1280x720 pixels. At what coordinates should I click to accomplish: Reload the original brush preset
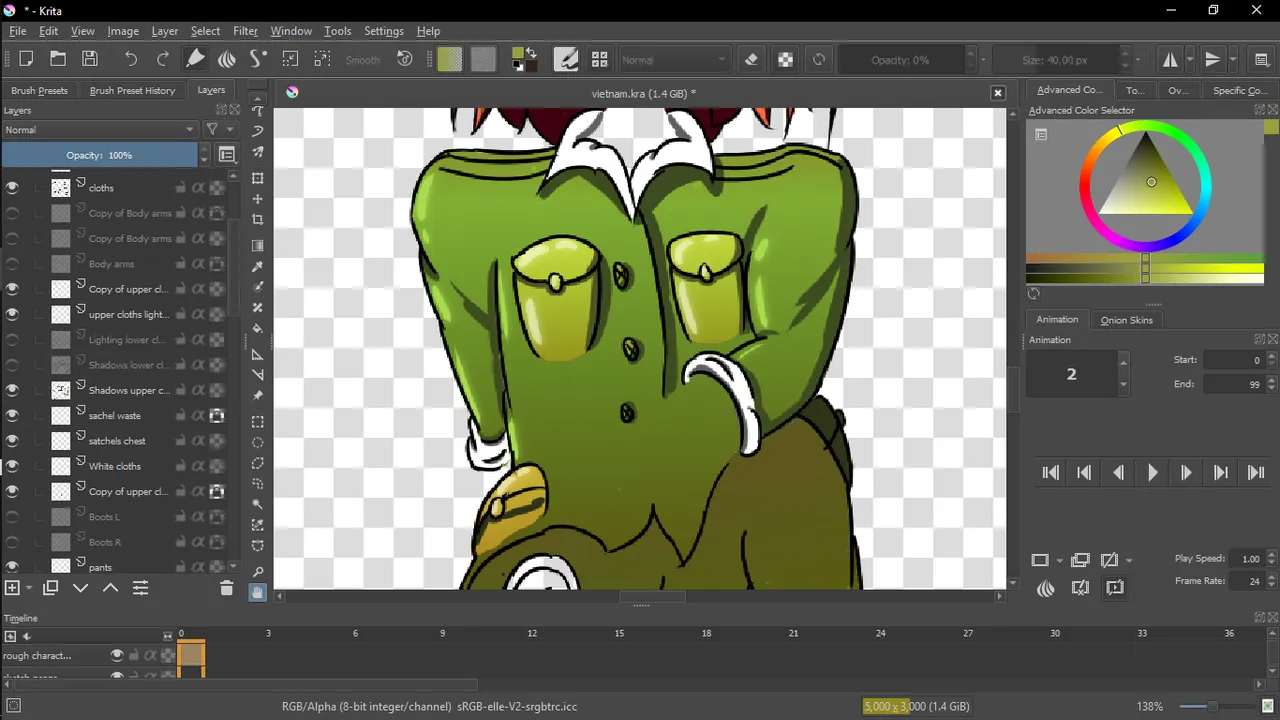coord(819,59)
